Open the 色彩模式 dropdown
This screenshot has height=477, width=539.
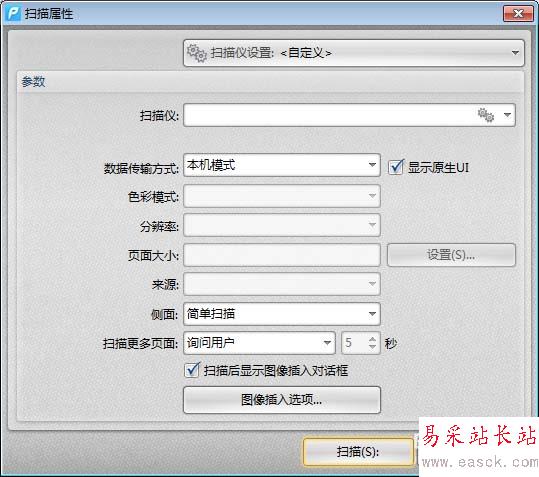[x=282, y=196]
